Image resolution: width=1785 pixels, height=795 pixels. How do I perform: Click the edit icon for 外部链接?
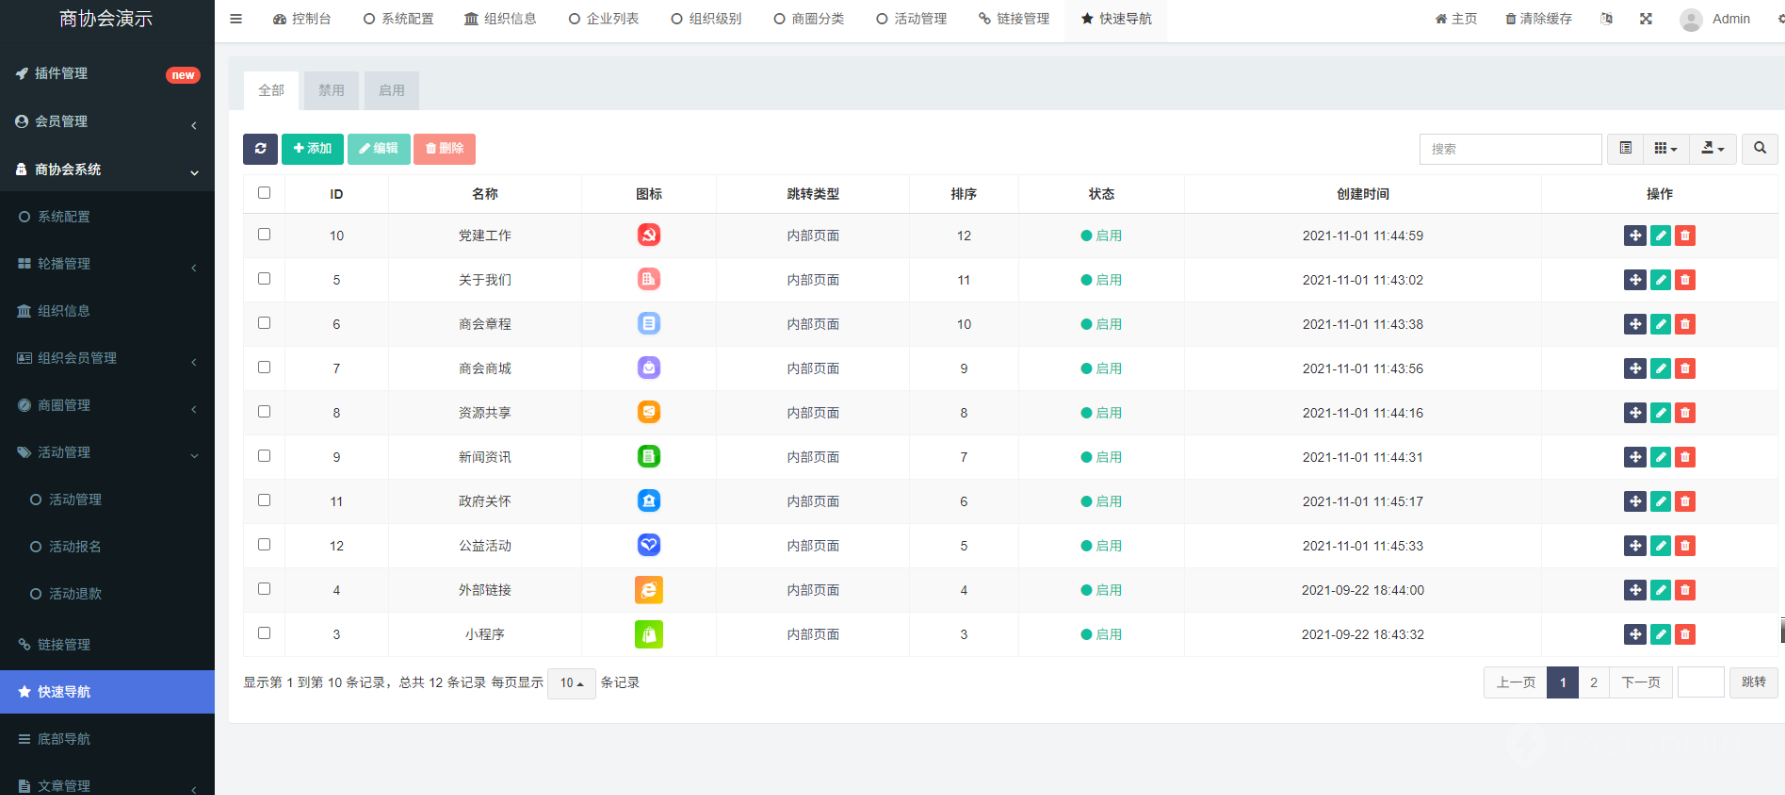(x=1661, y=590)
